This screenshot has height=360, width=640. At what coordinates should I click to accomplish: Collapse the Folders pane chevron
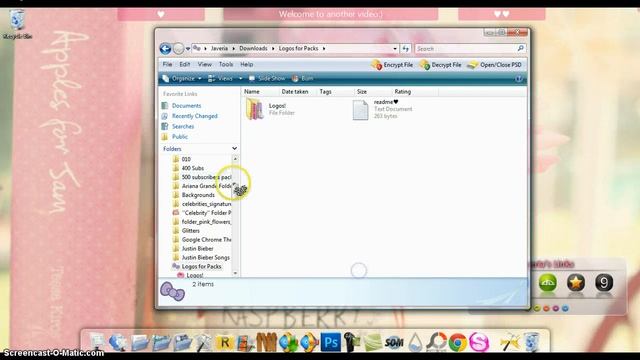point(234,149)
